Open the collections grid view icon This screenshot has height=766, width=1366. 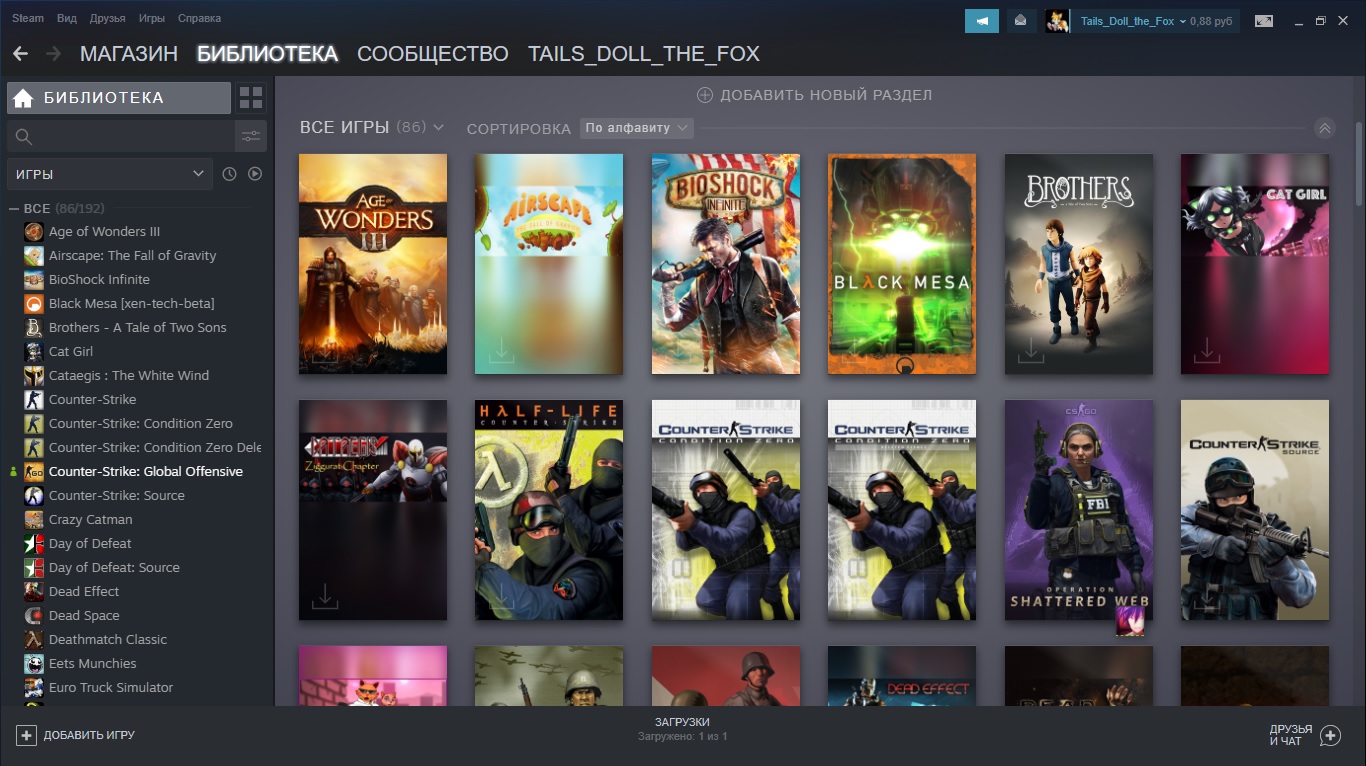pos(251,98)
